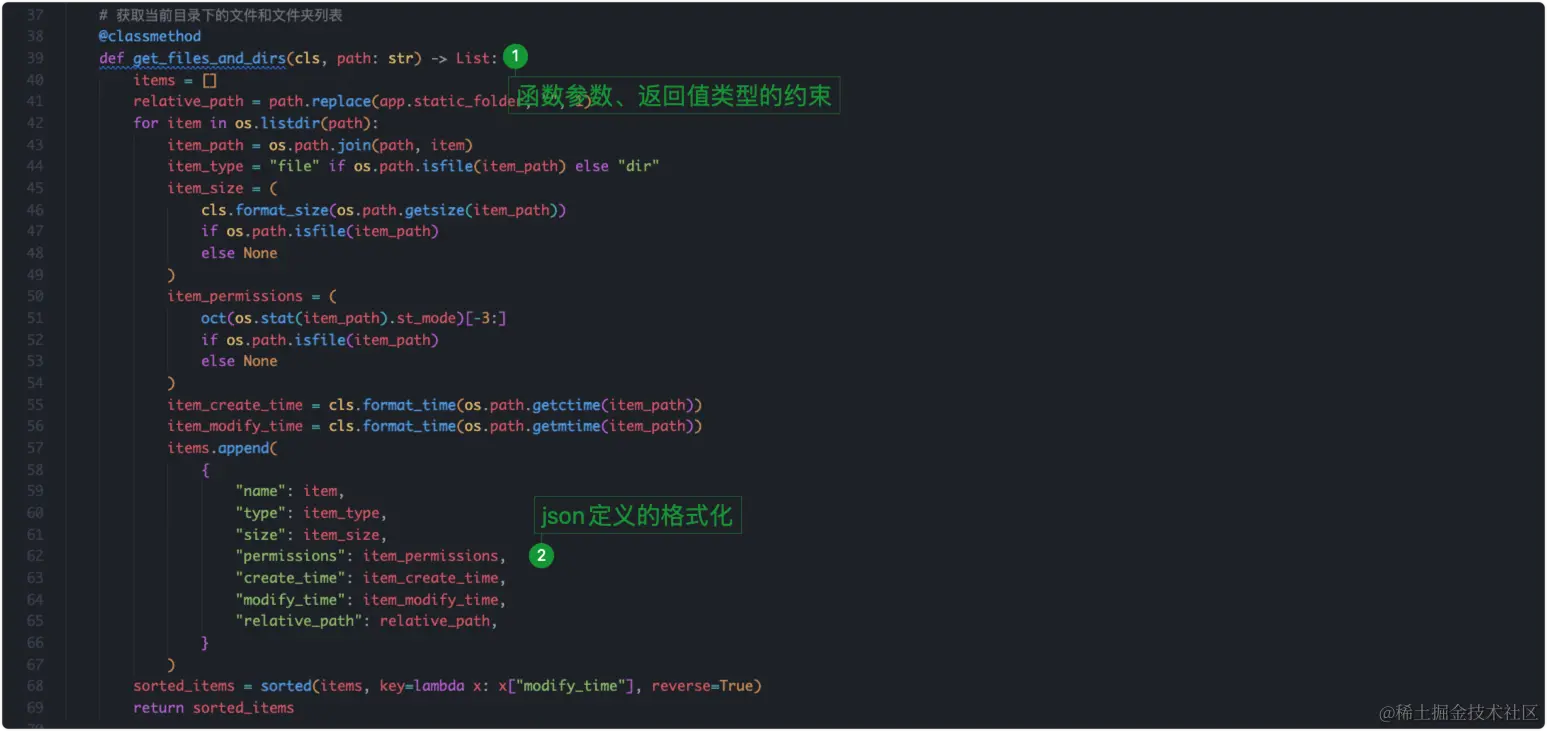This screenshot has height=731, width=1547.
Task: Click 'else None' on line 48
Action: pos(239,253)
